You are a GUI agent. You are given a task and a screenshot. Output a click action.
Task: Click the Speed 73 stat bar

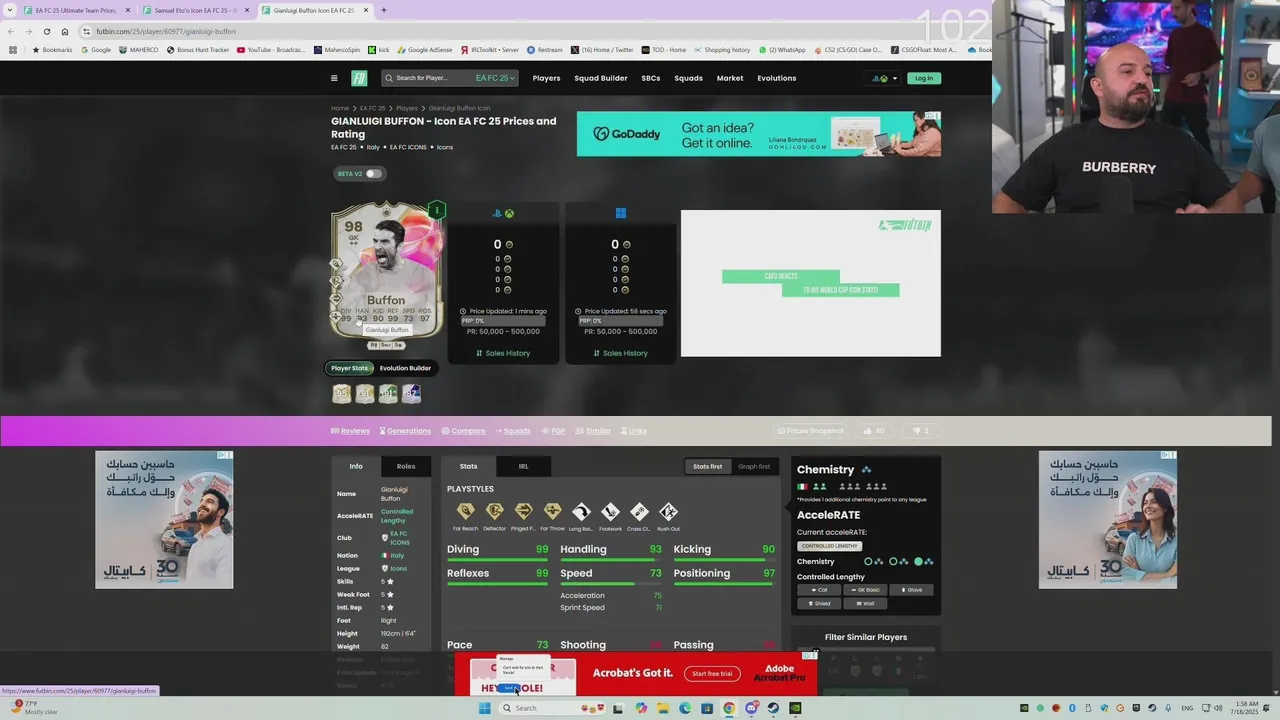pyautogui.click(x=611, y=575)
